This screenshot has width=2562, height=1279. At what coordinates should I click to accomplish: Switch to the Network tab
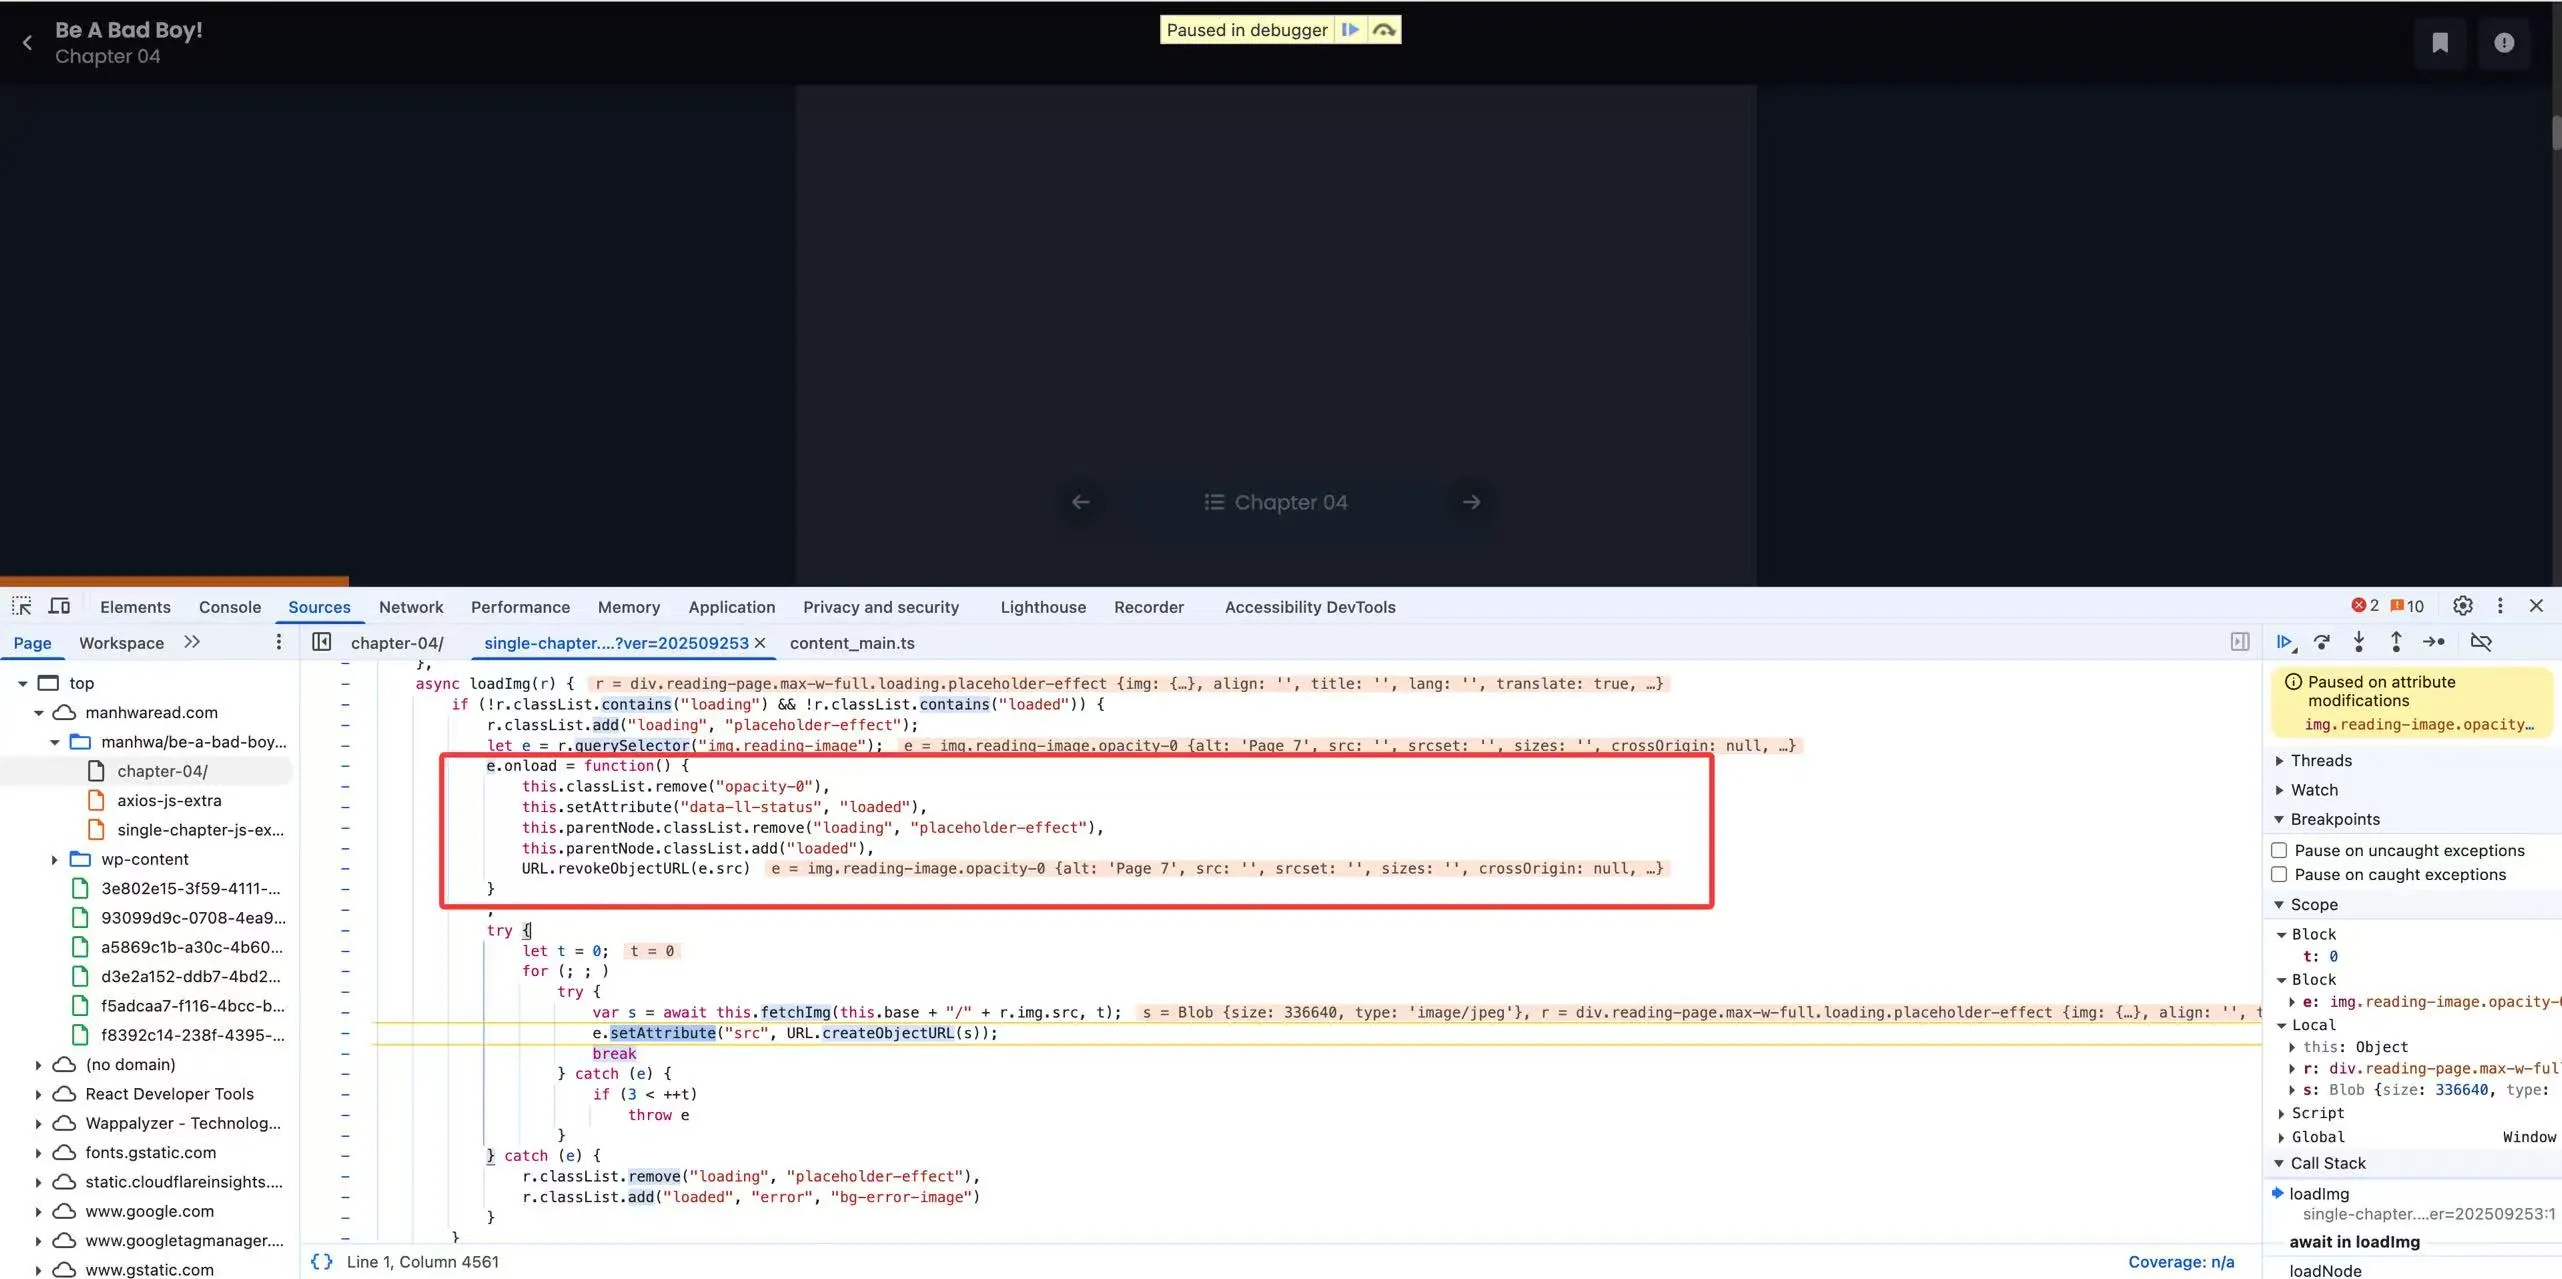410,607
